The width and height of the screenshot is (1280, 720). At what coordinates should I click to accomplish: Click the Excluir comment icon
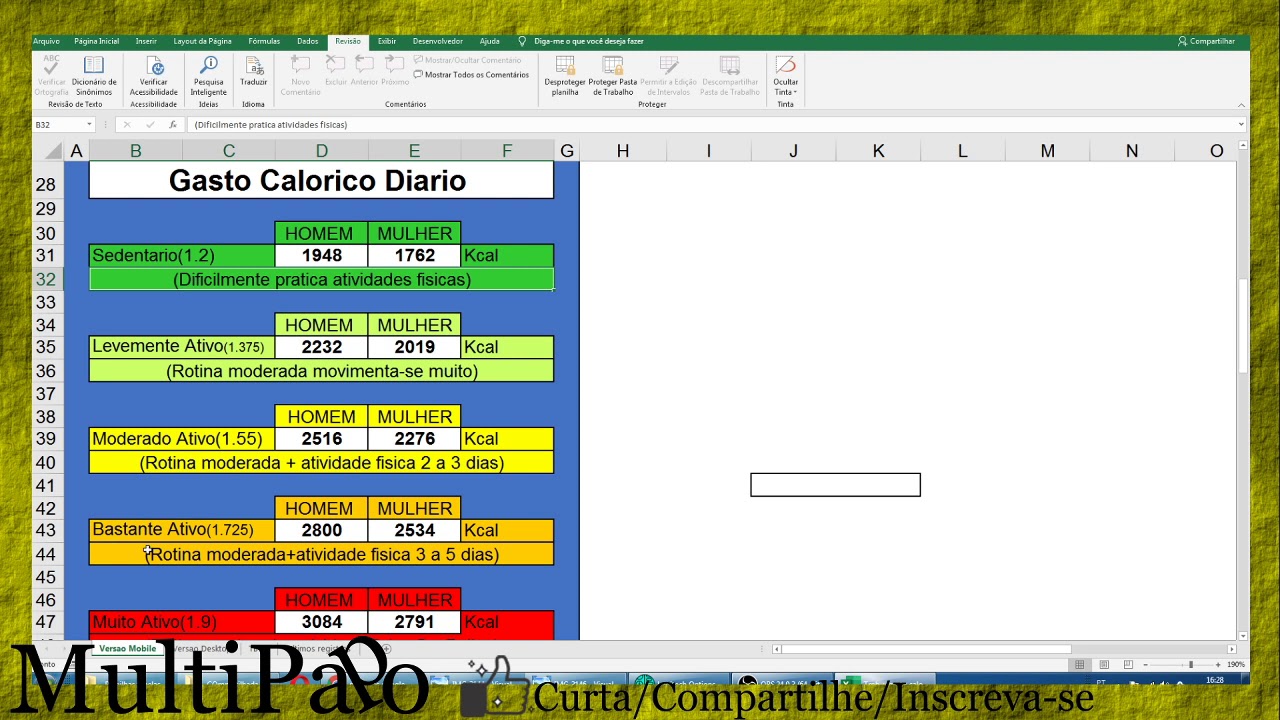tap(336, 71)
